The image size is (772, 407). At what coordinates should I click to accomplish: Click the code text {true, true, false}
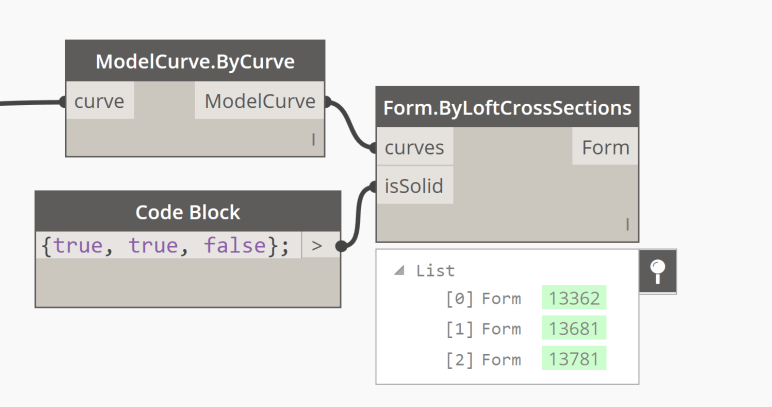(168, 246)
